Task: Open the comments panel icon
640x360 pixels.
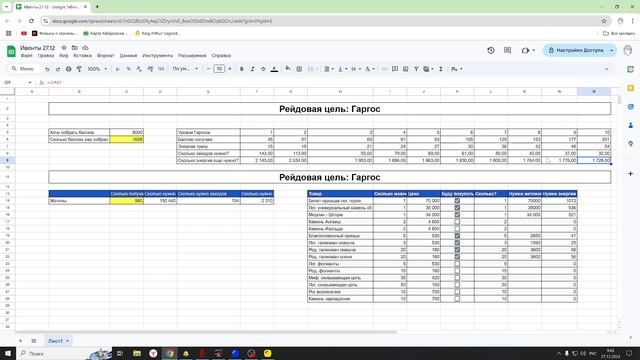Action: (x=507, y=50)
